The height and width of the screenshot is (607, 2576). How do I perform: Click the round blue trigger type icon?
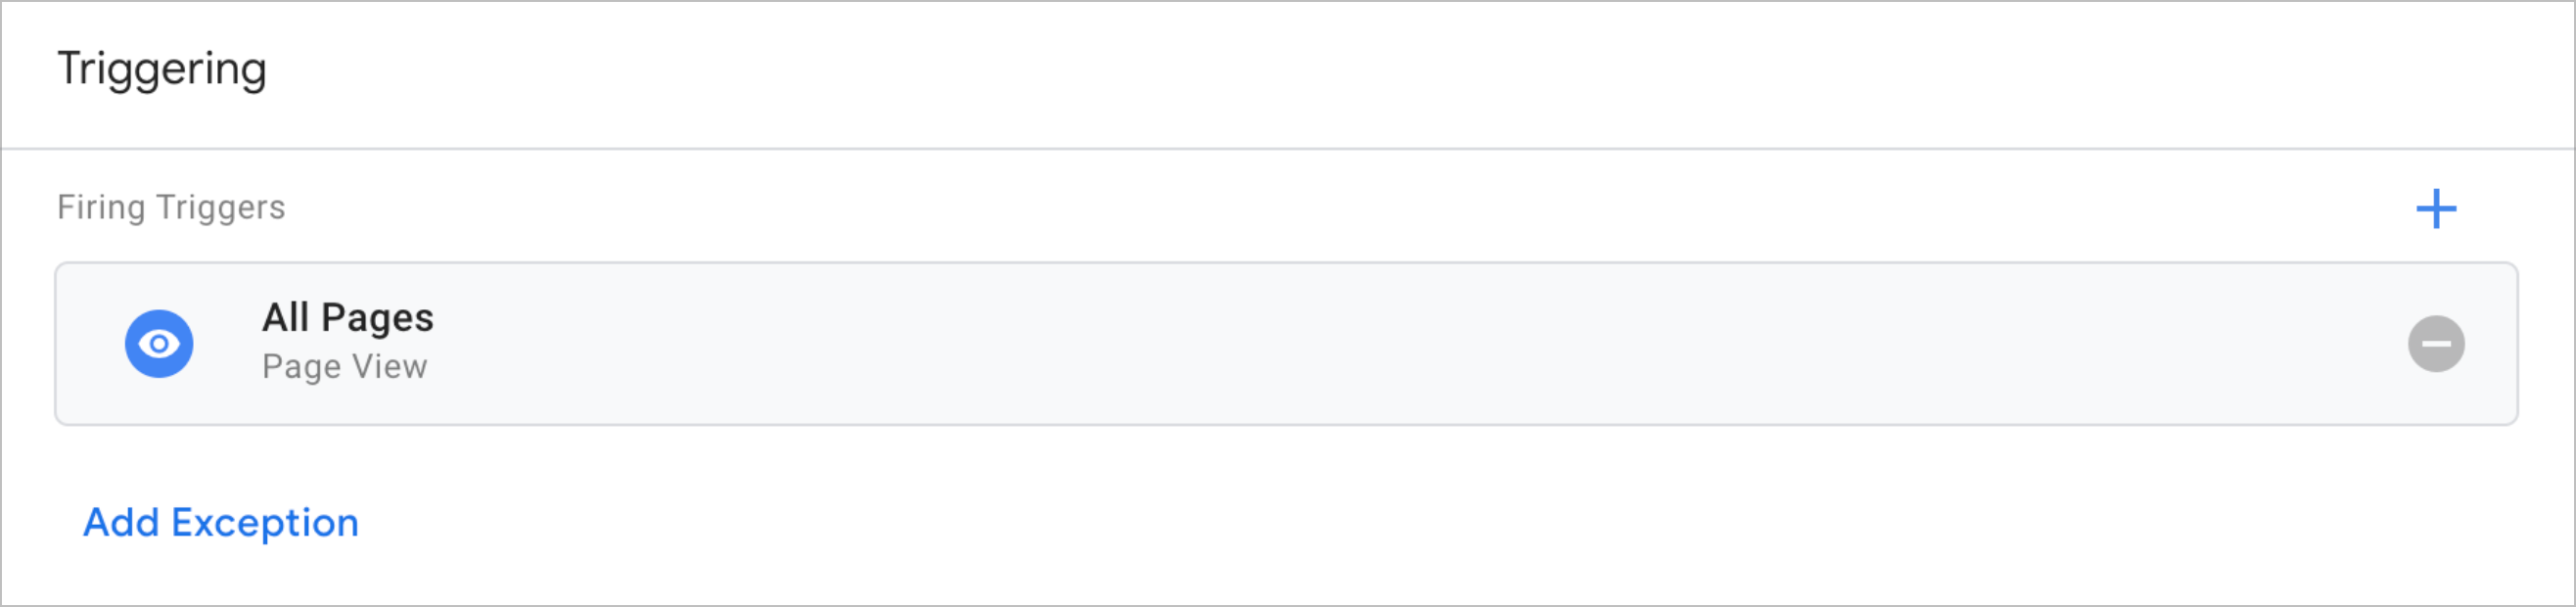pyautogui.click(x=159, y=344)
